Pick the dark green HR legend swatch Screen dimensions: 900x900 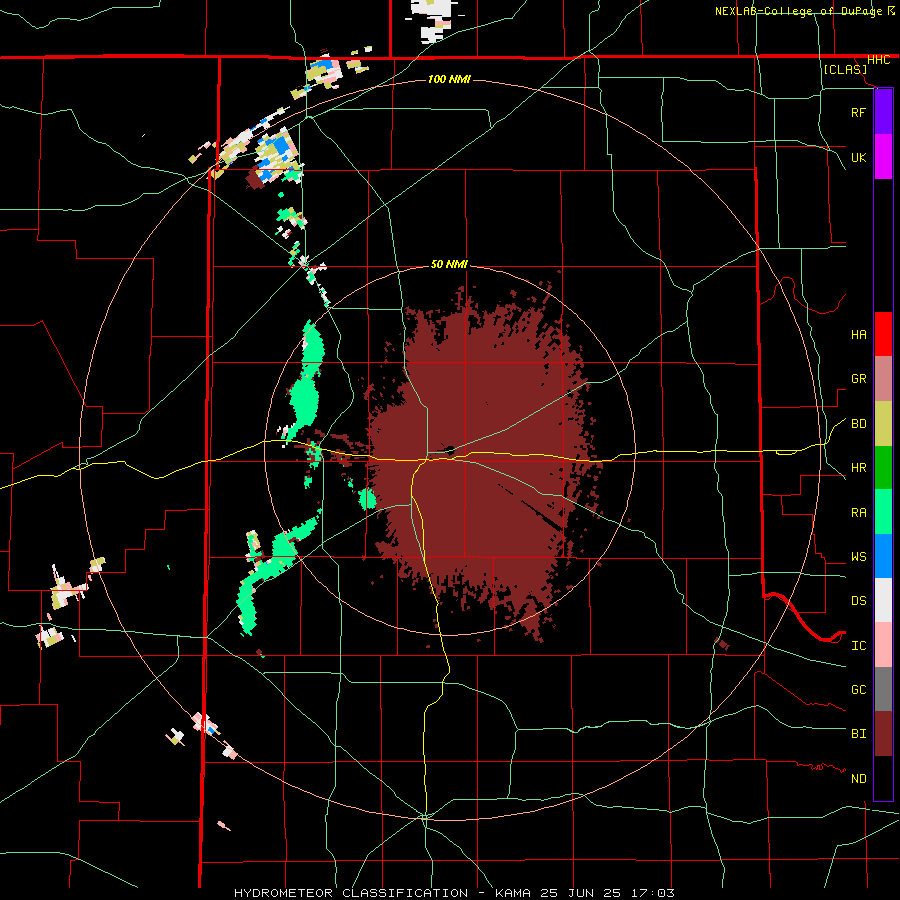click(x=883, y=467)
